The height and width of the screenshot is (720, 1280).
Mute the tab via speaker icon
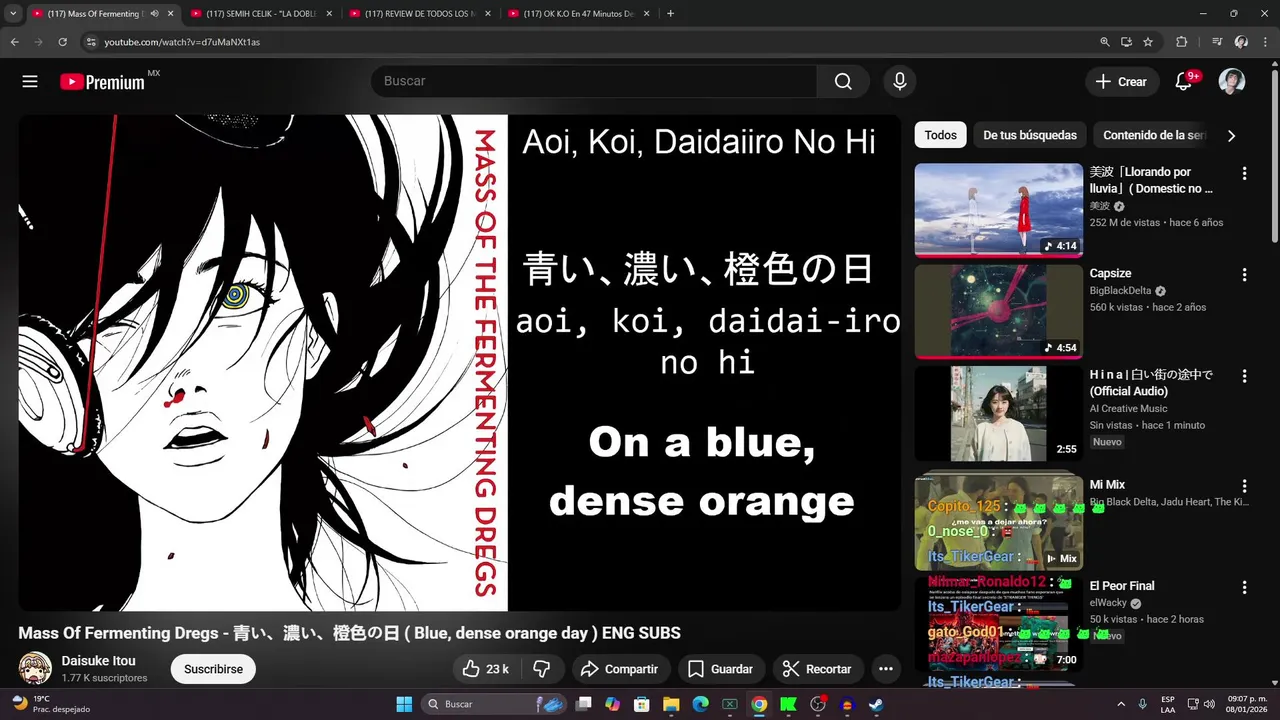coord(154,14)
